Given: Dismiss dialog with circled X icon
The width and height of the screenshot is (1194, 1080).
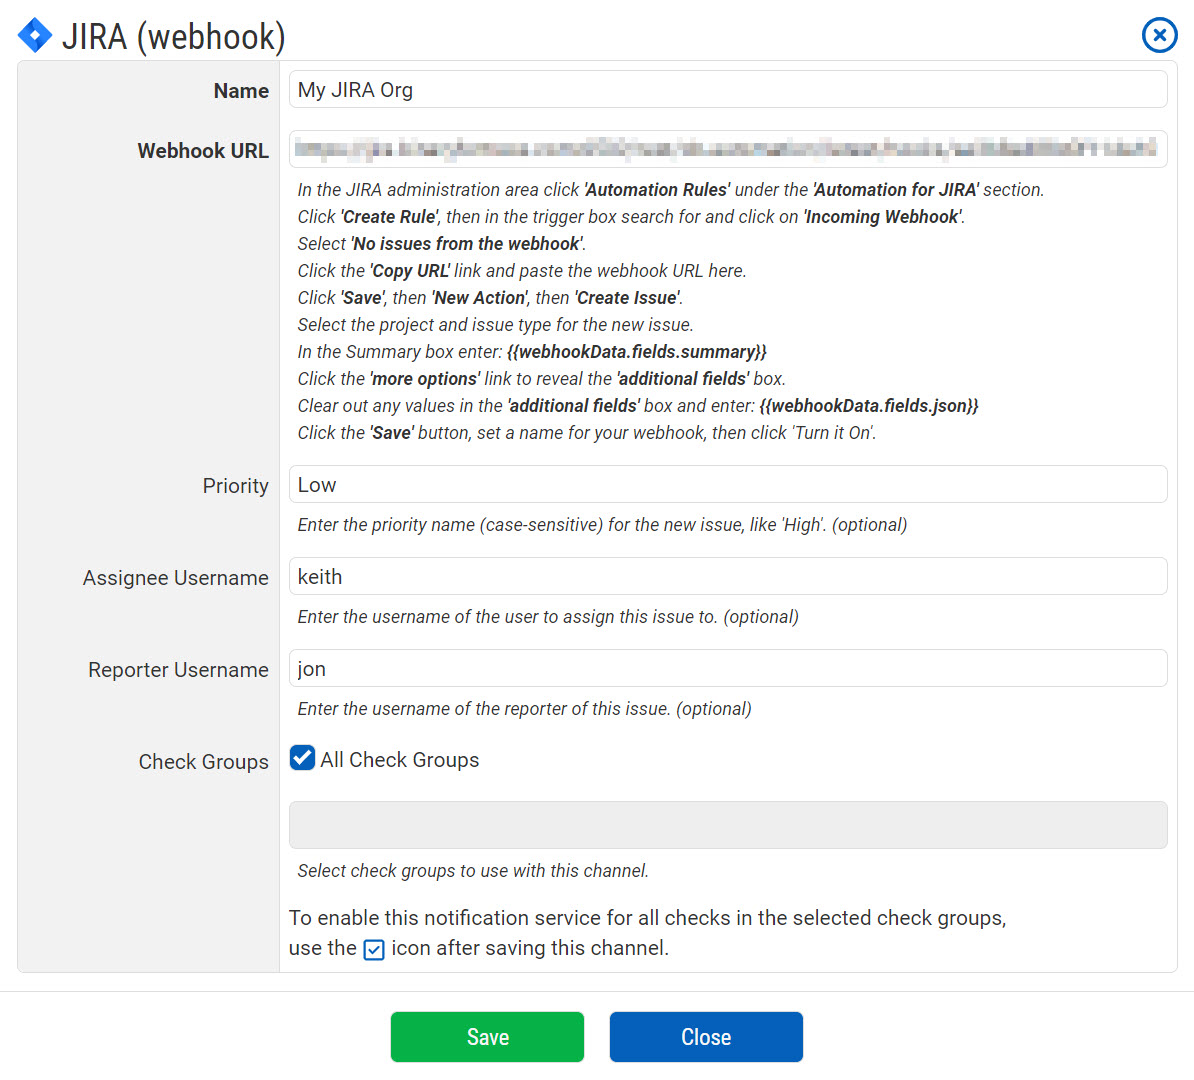Looking at the screenshot, I should [1159, 36].
